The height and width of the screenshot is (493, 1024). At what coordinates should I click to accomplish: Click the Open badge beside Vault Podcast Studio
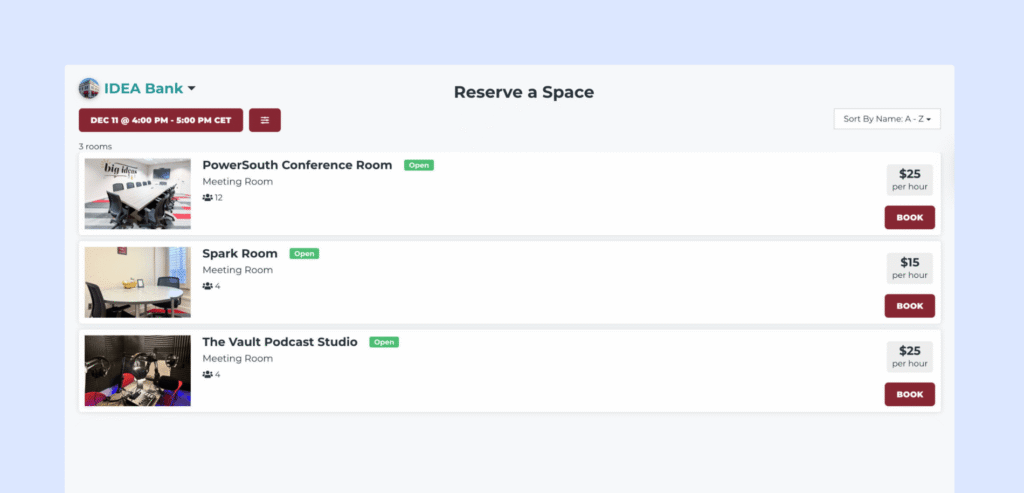pyautogui.click(x=384, y=342)
